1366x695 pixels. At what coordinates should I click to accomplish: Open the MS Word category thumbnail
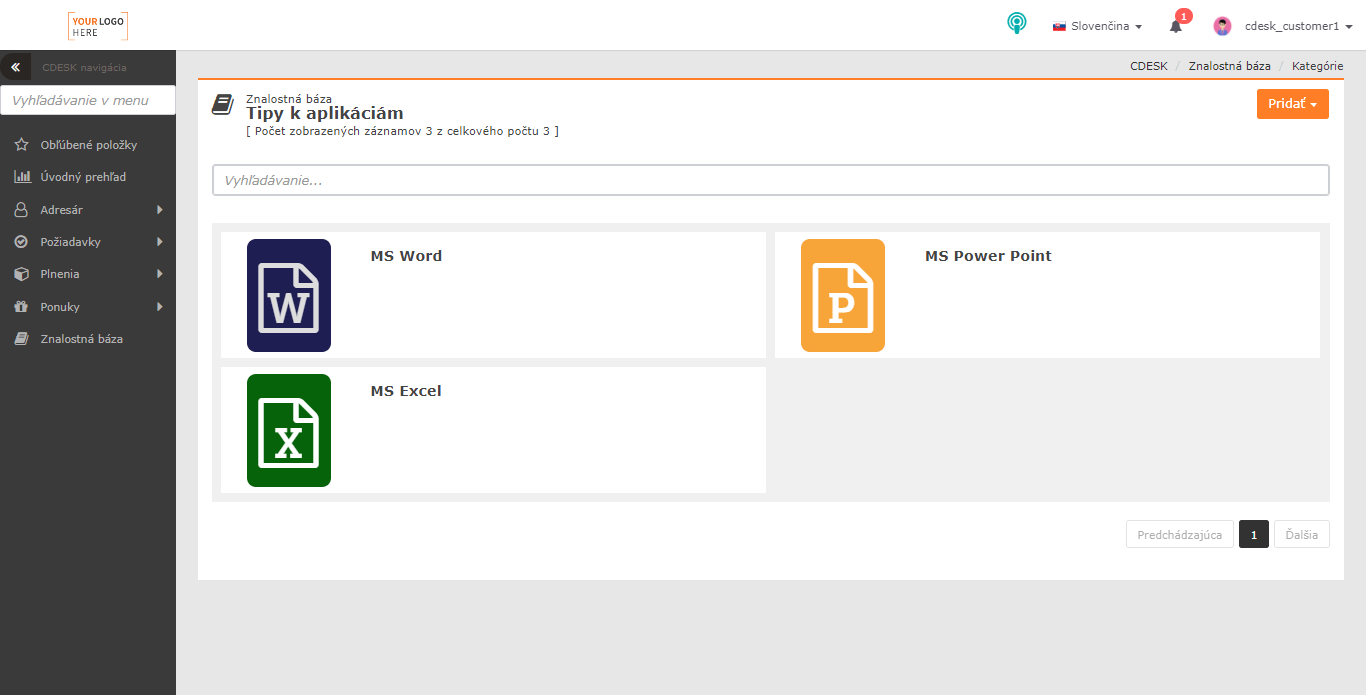[x=289, y=295]
